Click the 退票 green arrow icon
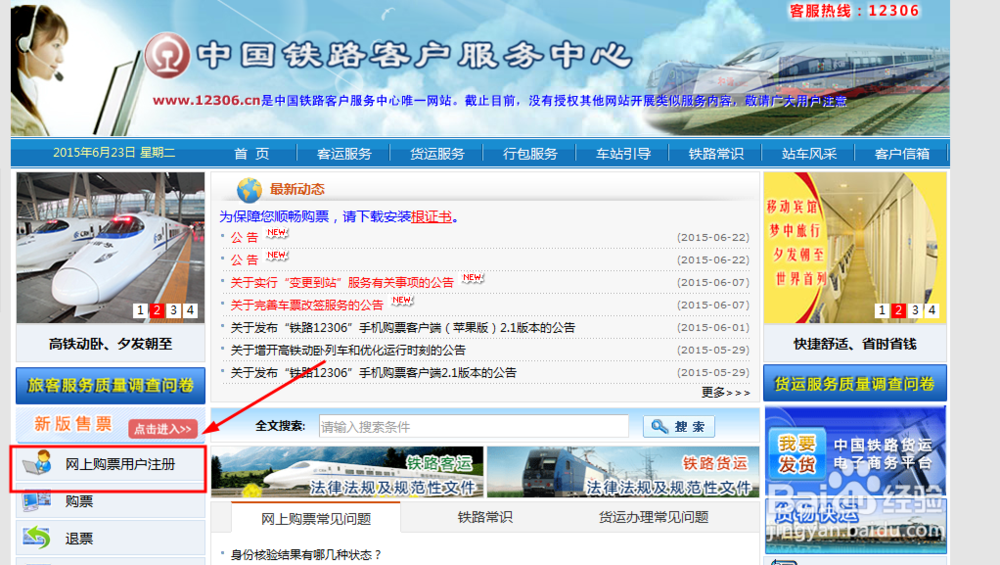This screenshot has height=565, width=1000. point(36,538)
